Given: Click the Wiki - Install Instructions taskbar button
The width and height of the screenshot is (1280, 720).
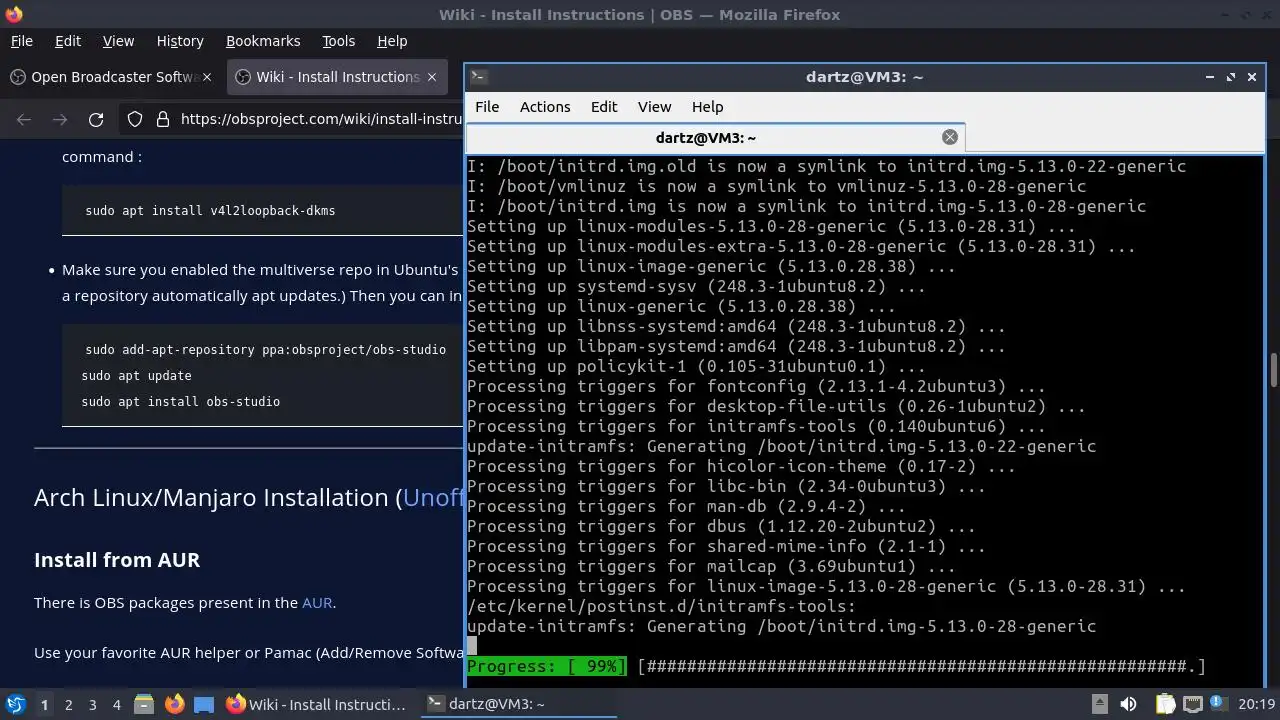Looking at the screenshot, I should [316, 704].
